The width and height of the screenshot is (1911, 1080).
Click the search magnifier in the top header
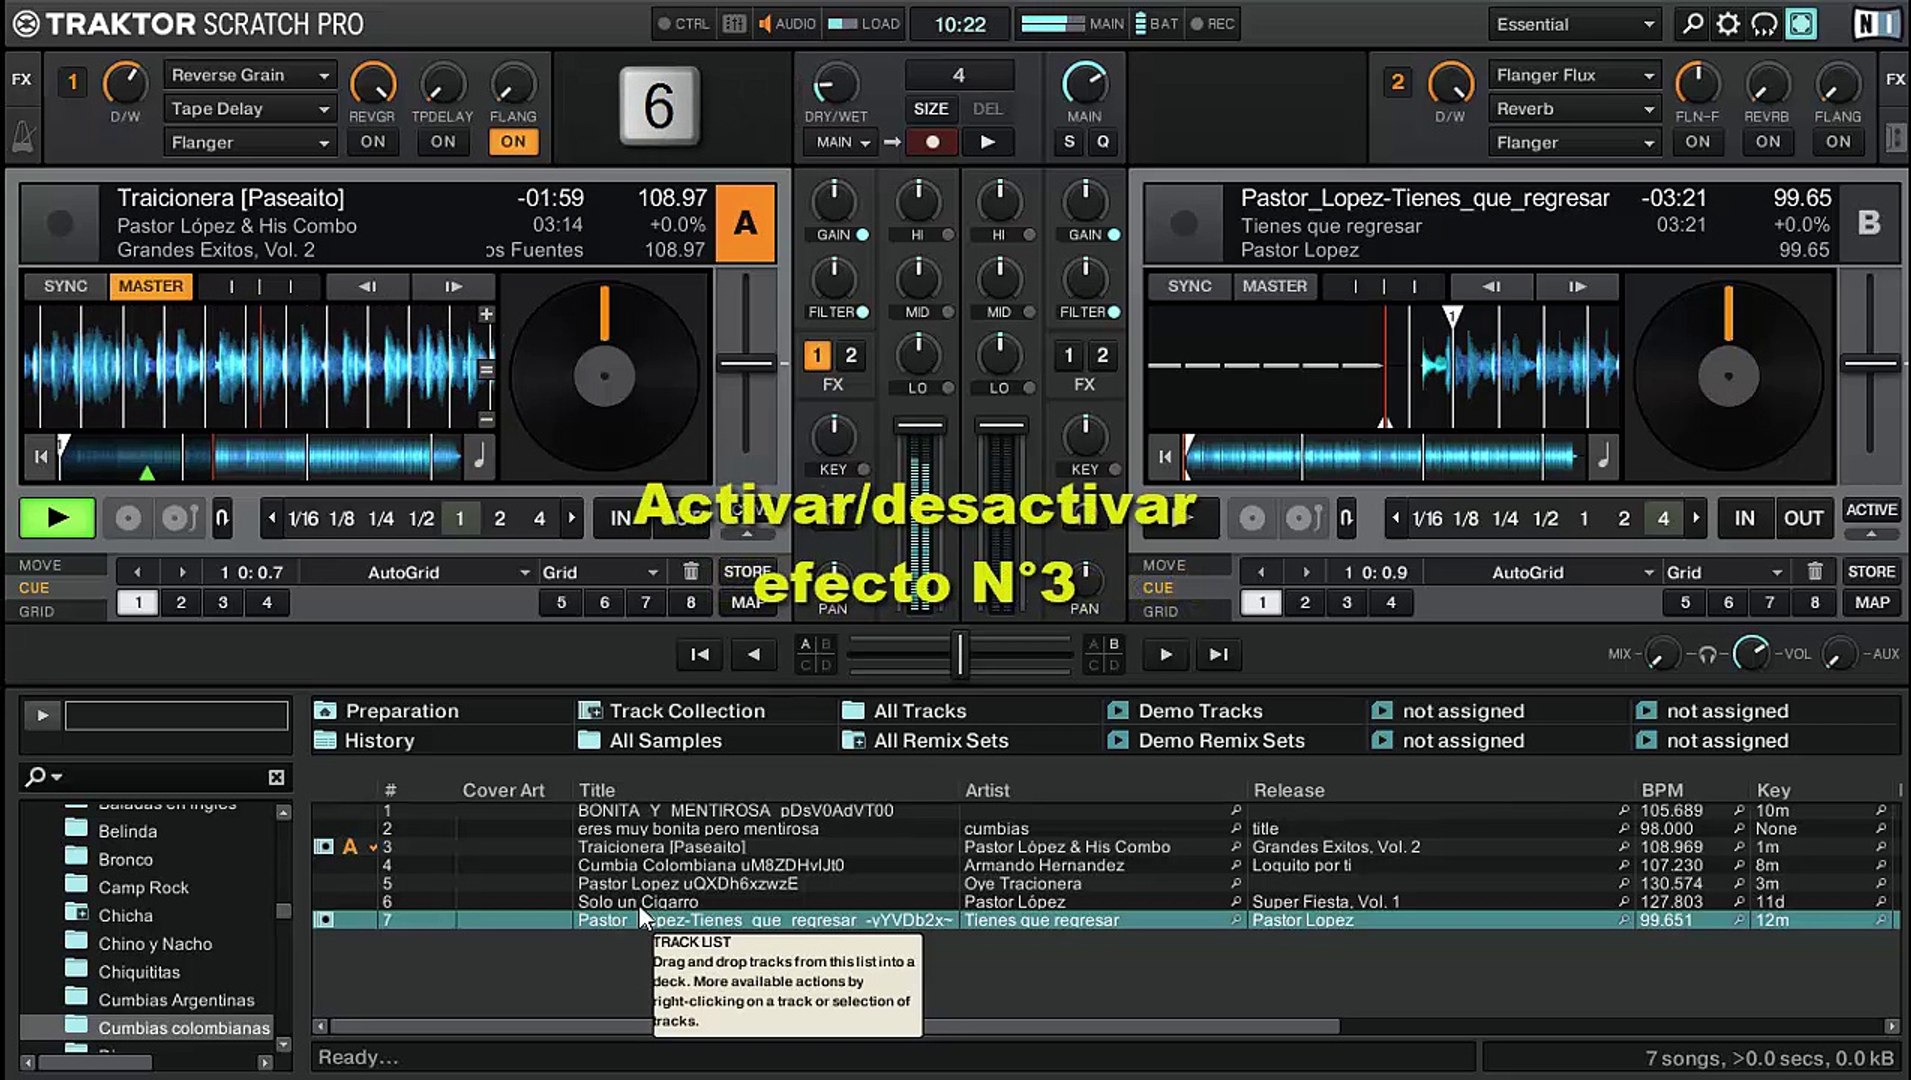click(1690, 24)
